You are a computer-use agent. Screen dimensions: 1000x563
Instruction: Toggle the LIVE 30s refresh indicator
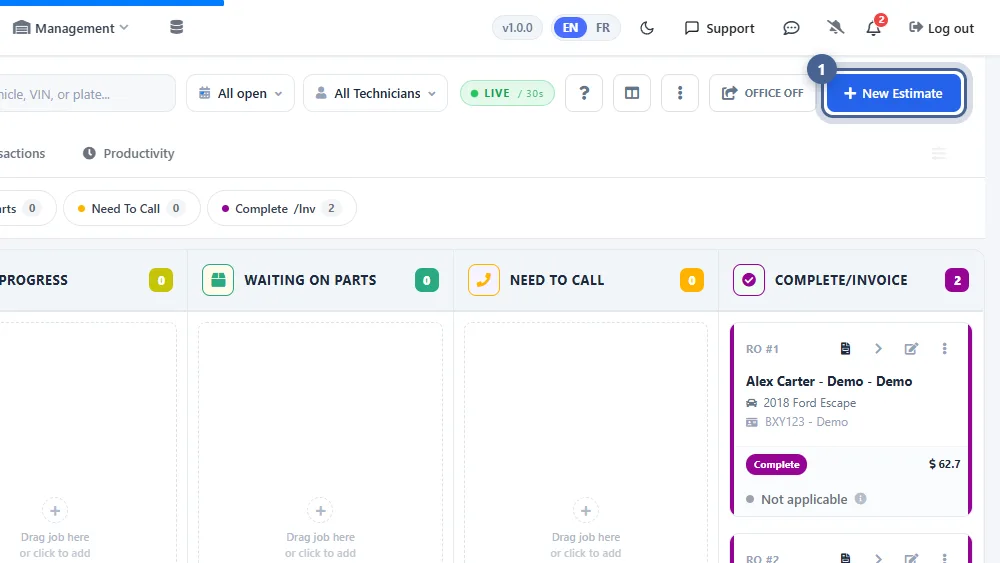tap(507, 93)
